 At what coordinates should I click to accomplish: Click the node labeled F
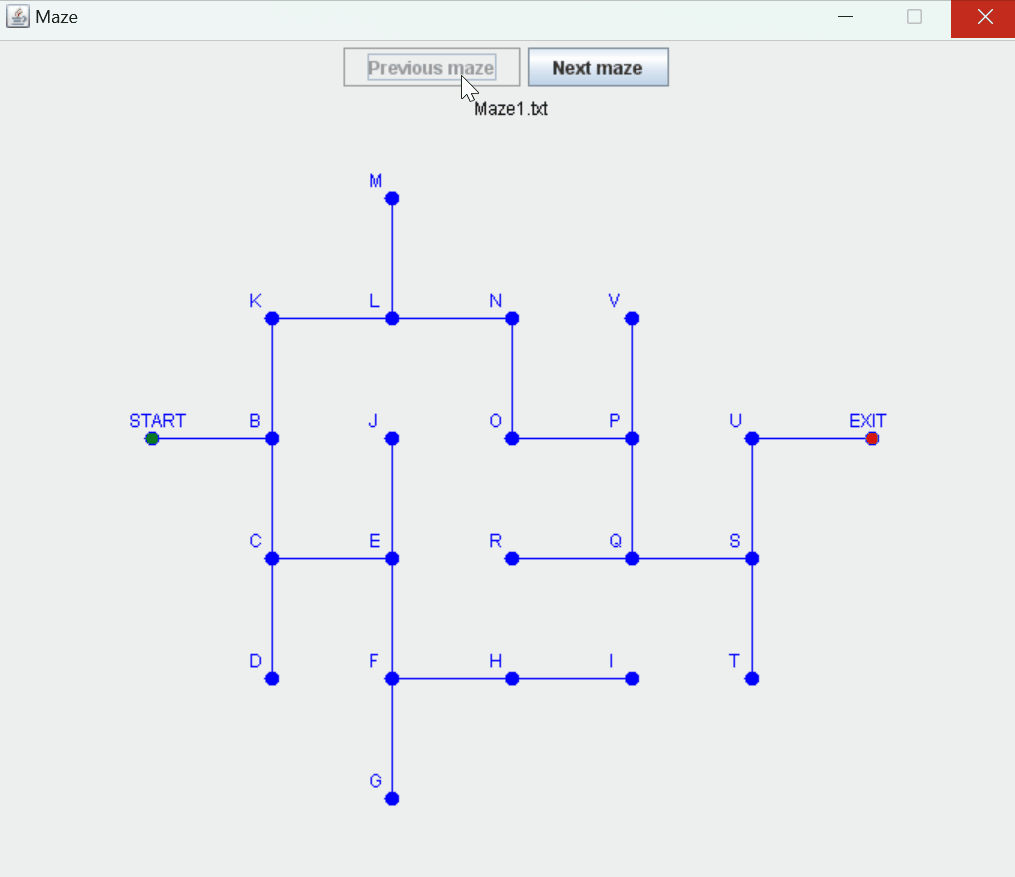(x=392, y=678)
